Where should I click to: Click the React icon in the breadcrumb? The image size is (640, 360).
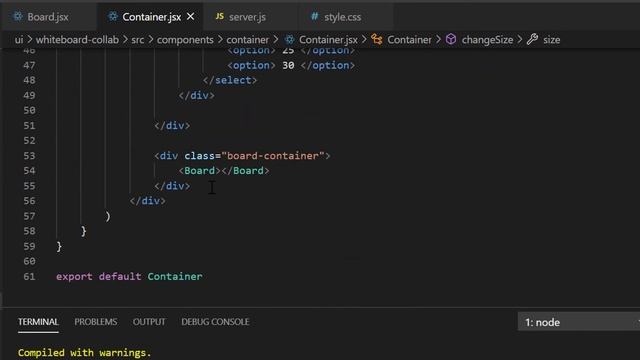[289, 40]
